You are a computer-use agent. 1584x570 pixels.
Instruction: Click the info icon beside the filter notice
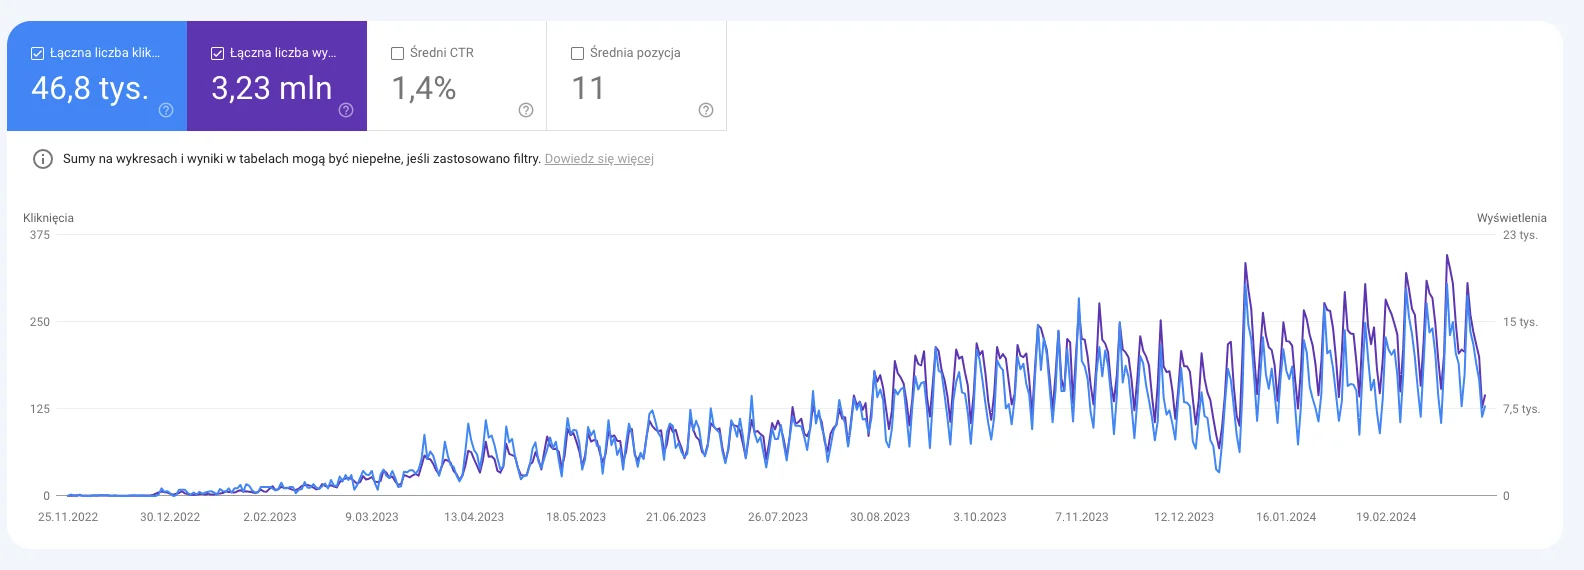[43, 159]
